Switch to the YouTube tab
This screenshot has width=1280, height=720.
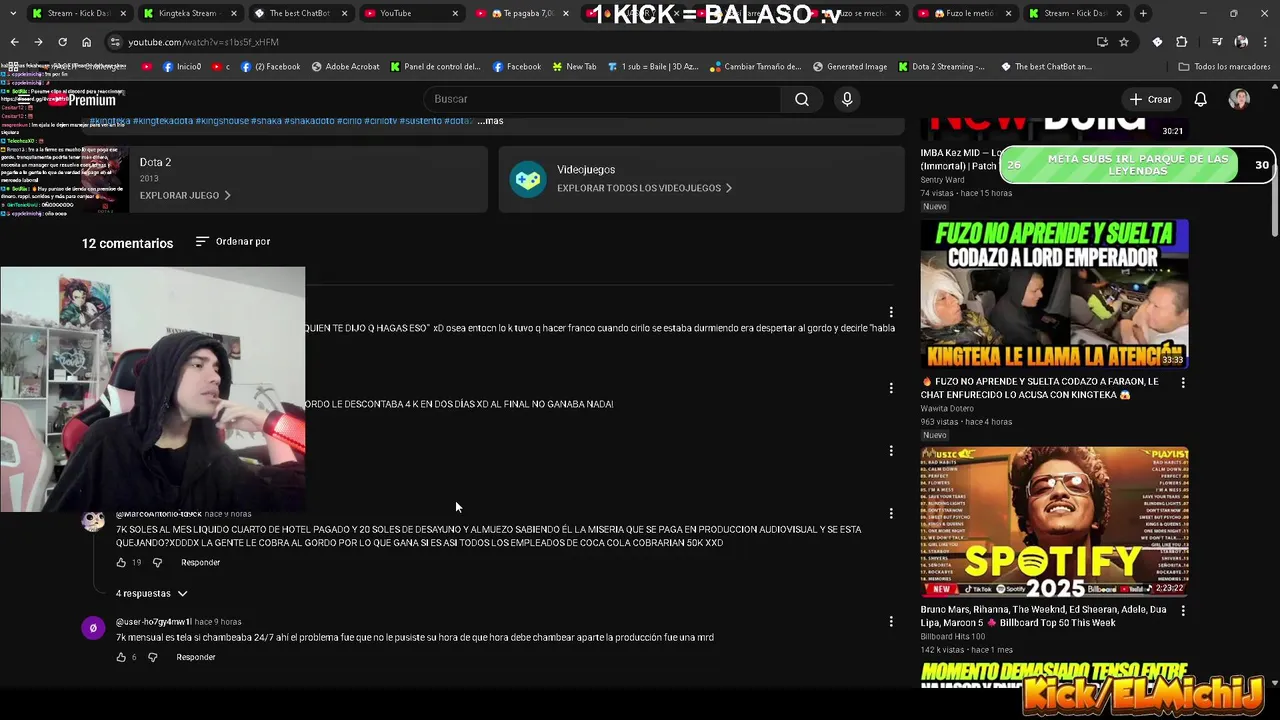coord(410,13)
